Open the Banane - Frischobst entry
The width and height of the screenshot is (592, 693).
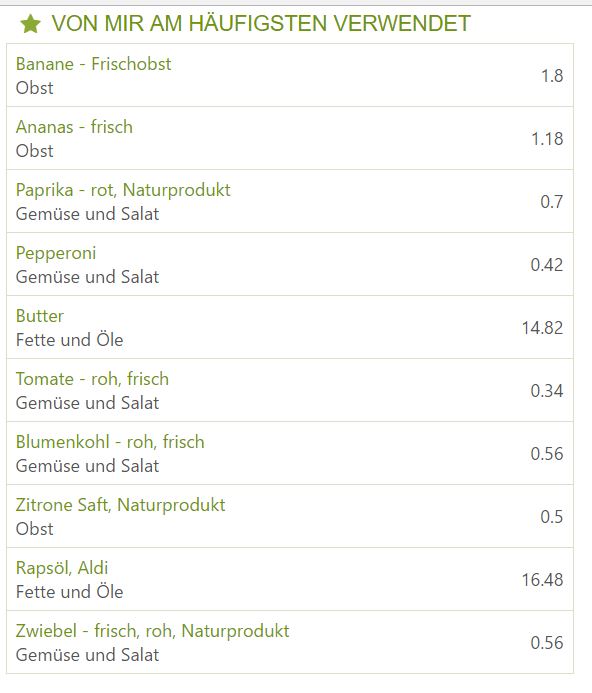pos(93,64)
